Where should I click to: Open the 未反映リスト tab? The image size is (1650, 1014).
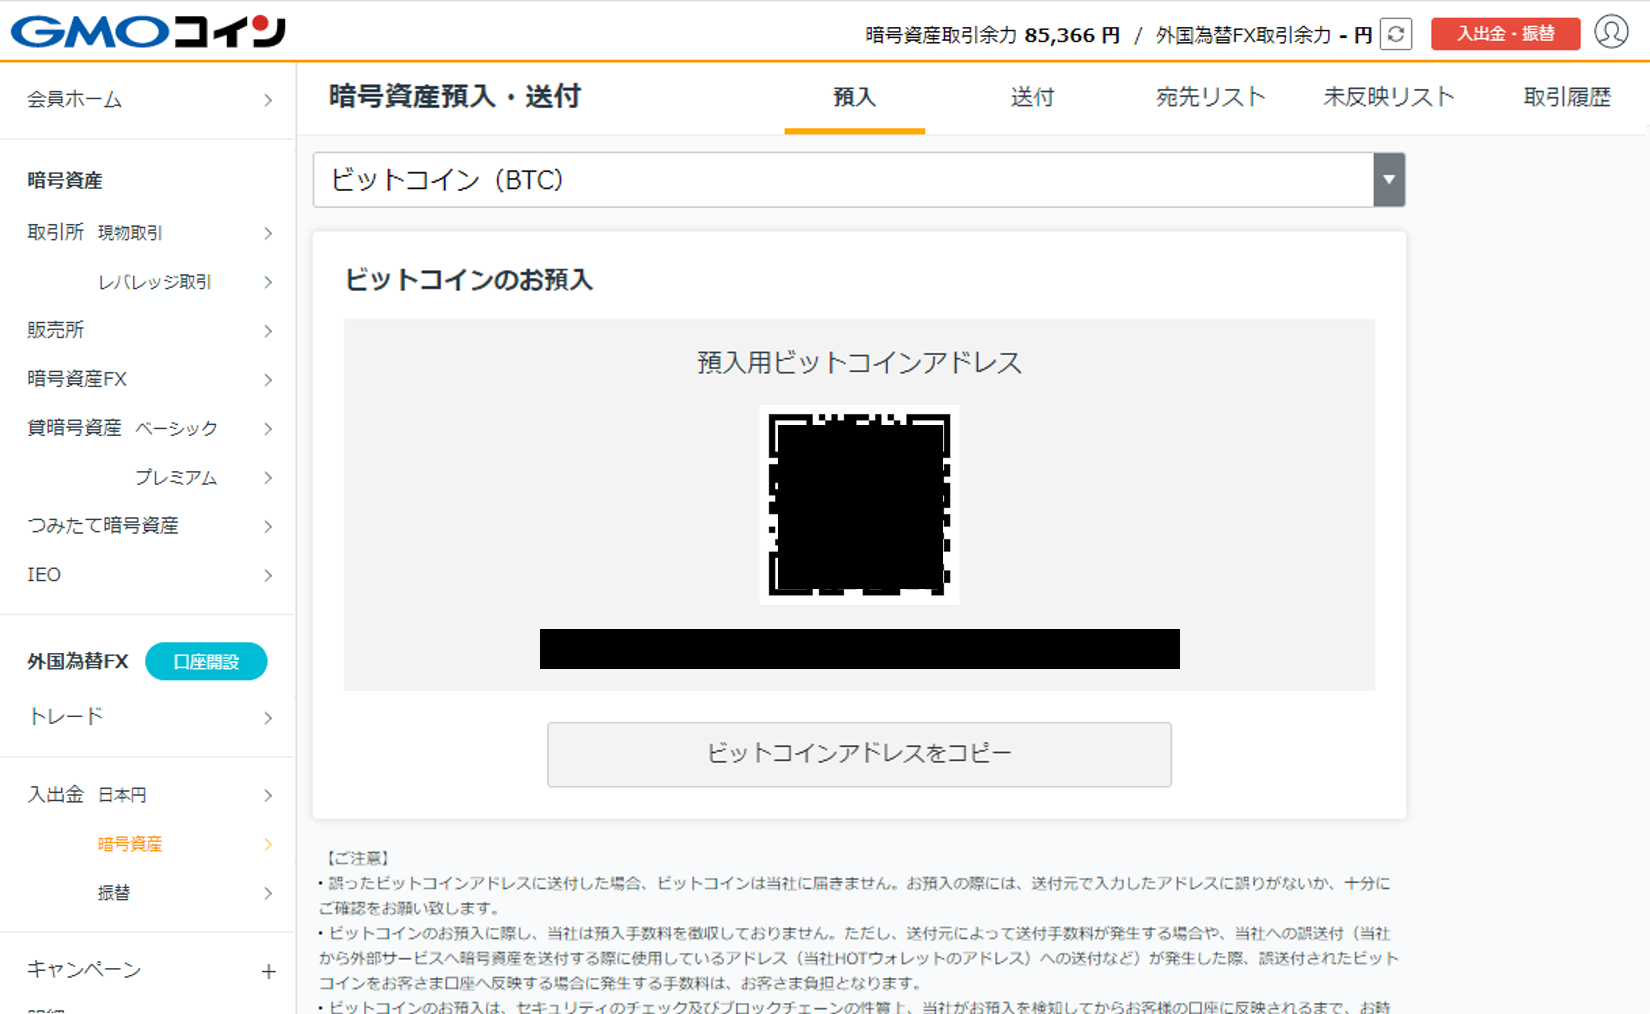coord(1388,97)
